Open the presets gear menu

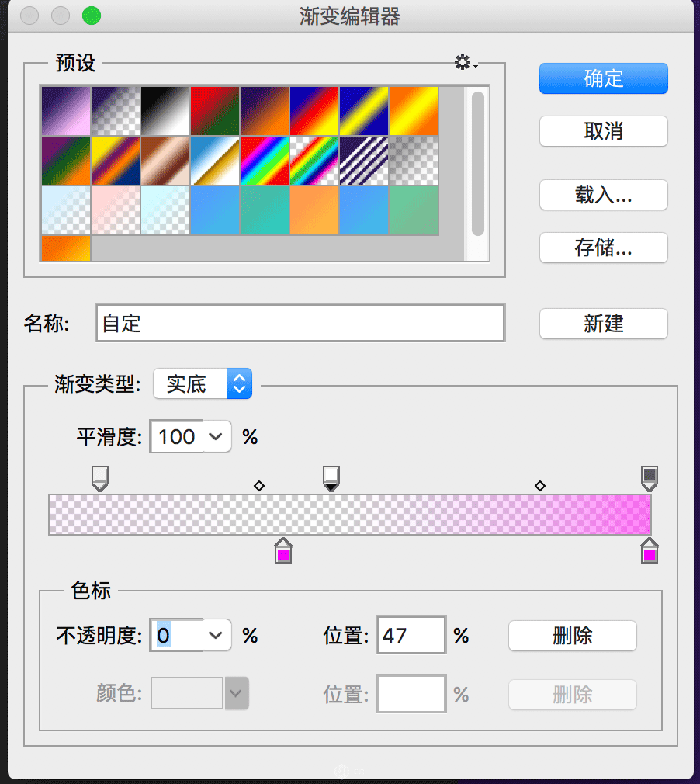click(466, 62)
